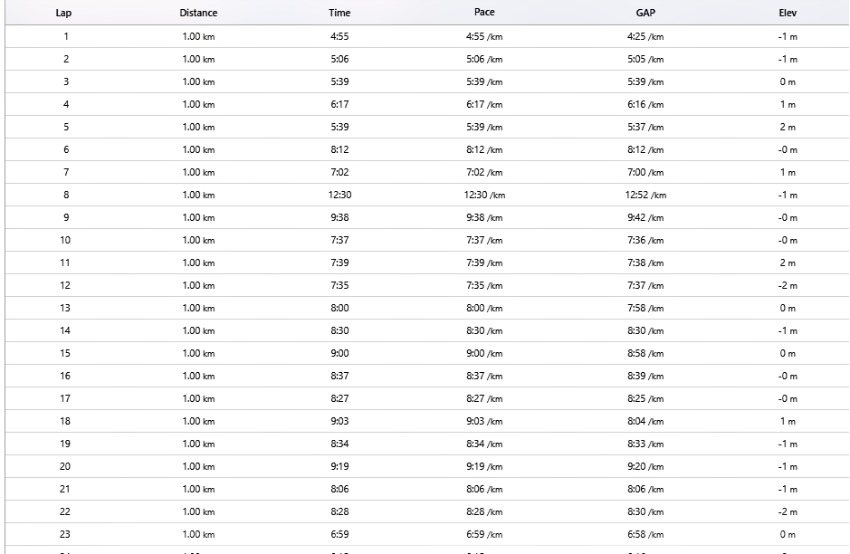Select lap 6's 8:12 time cell

(339, 150)
